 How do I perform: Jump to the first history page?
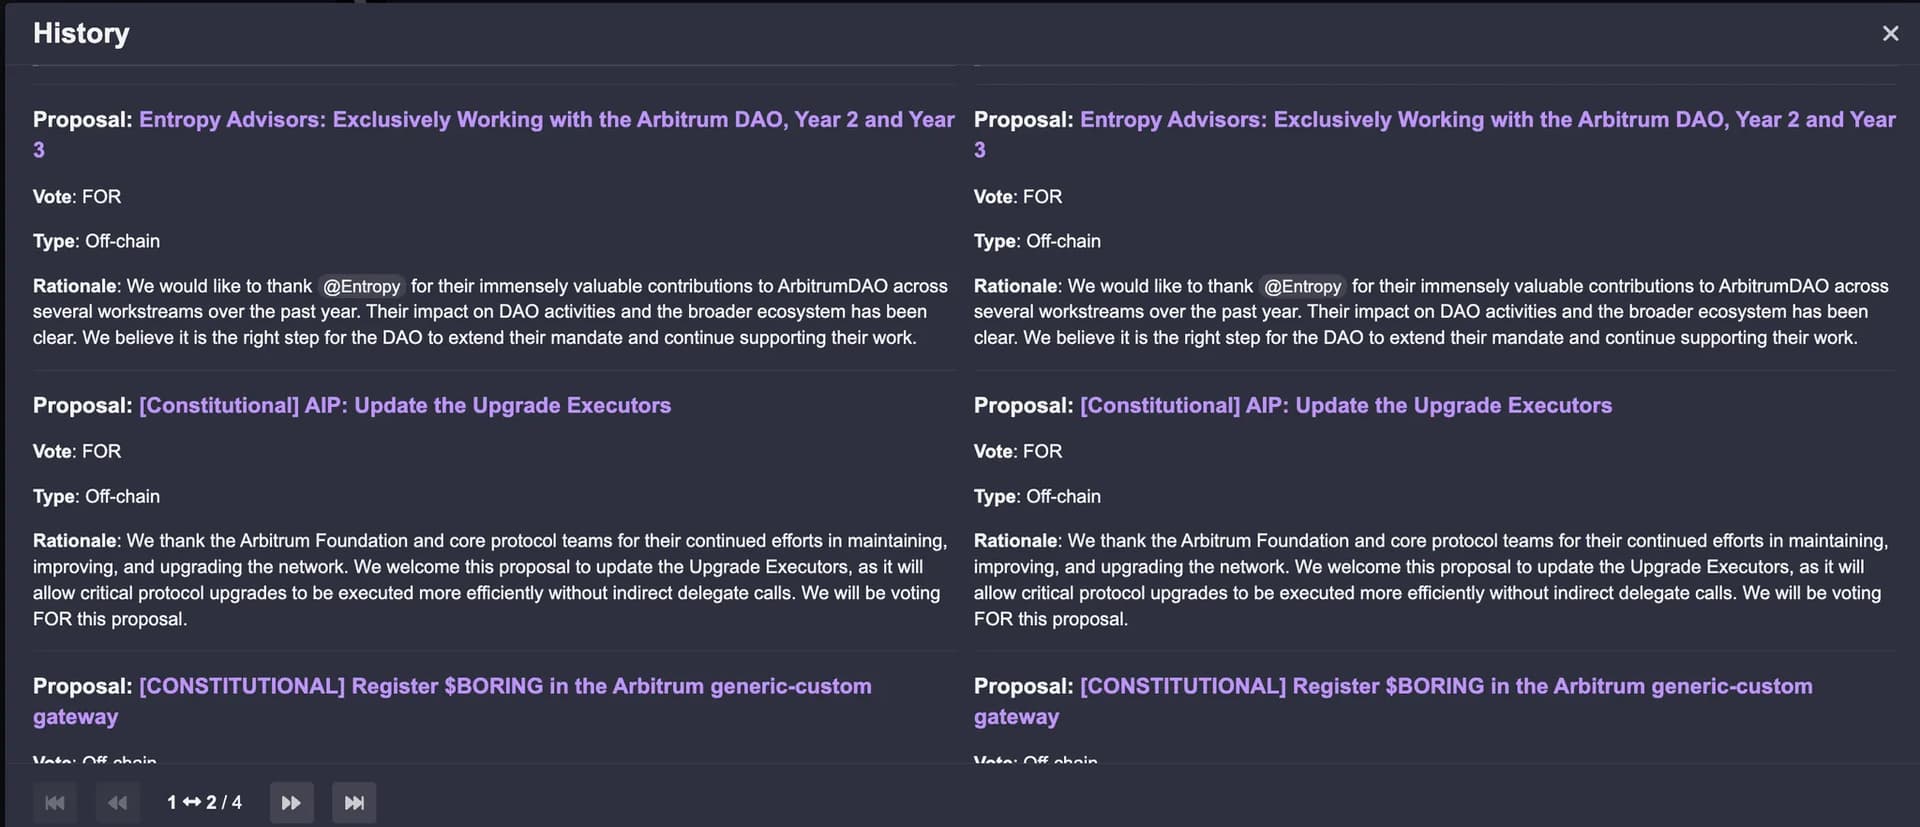tap(55, 803)
